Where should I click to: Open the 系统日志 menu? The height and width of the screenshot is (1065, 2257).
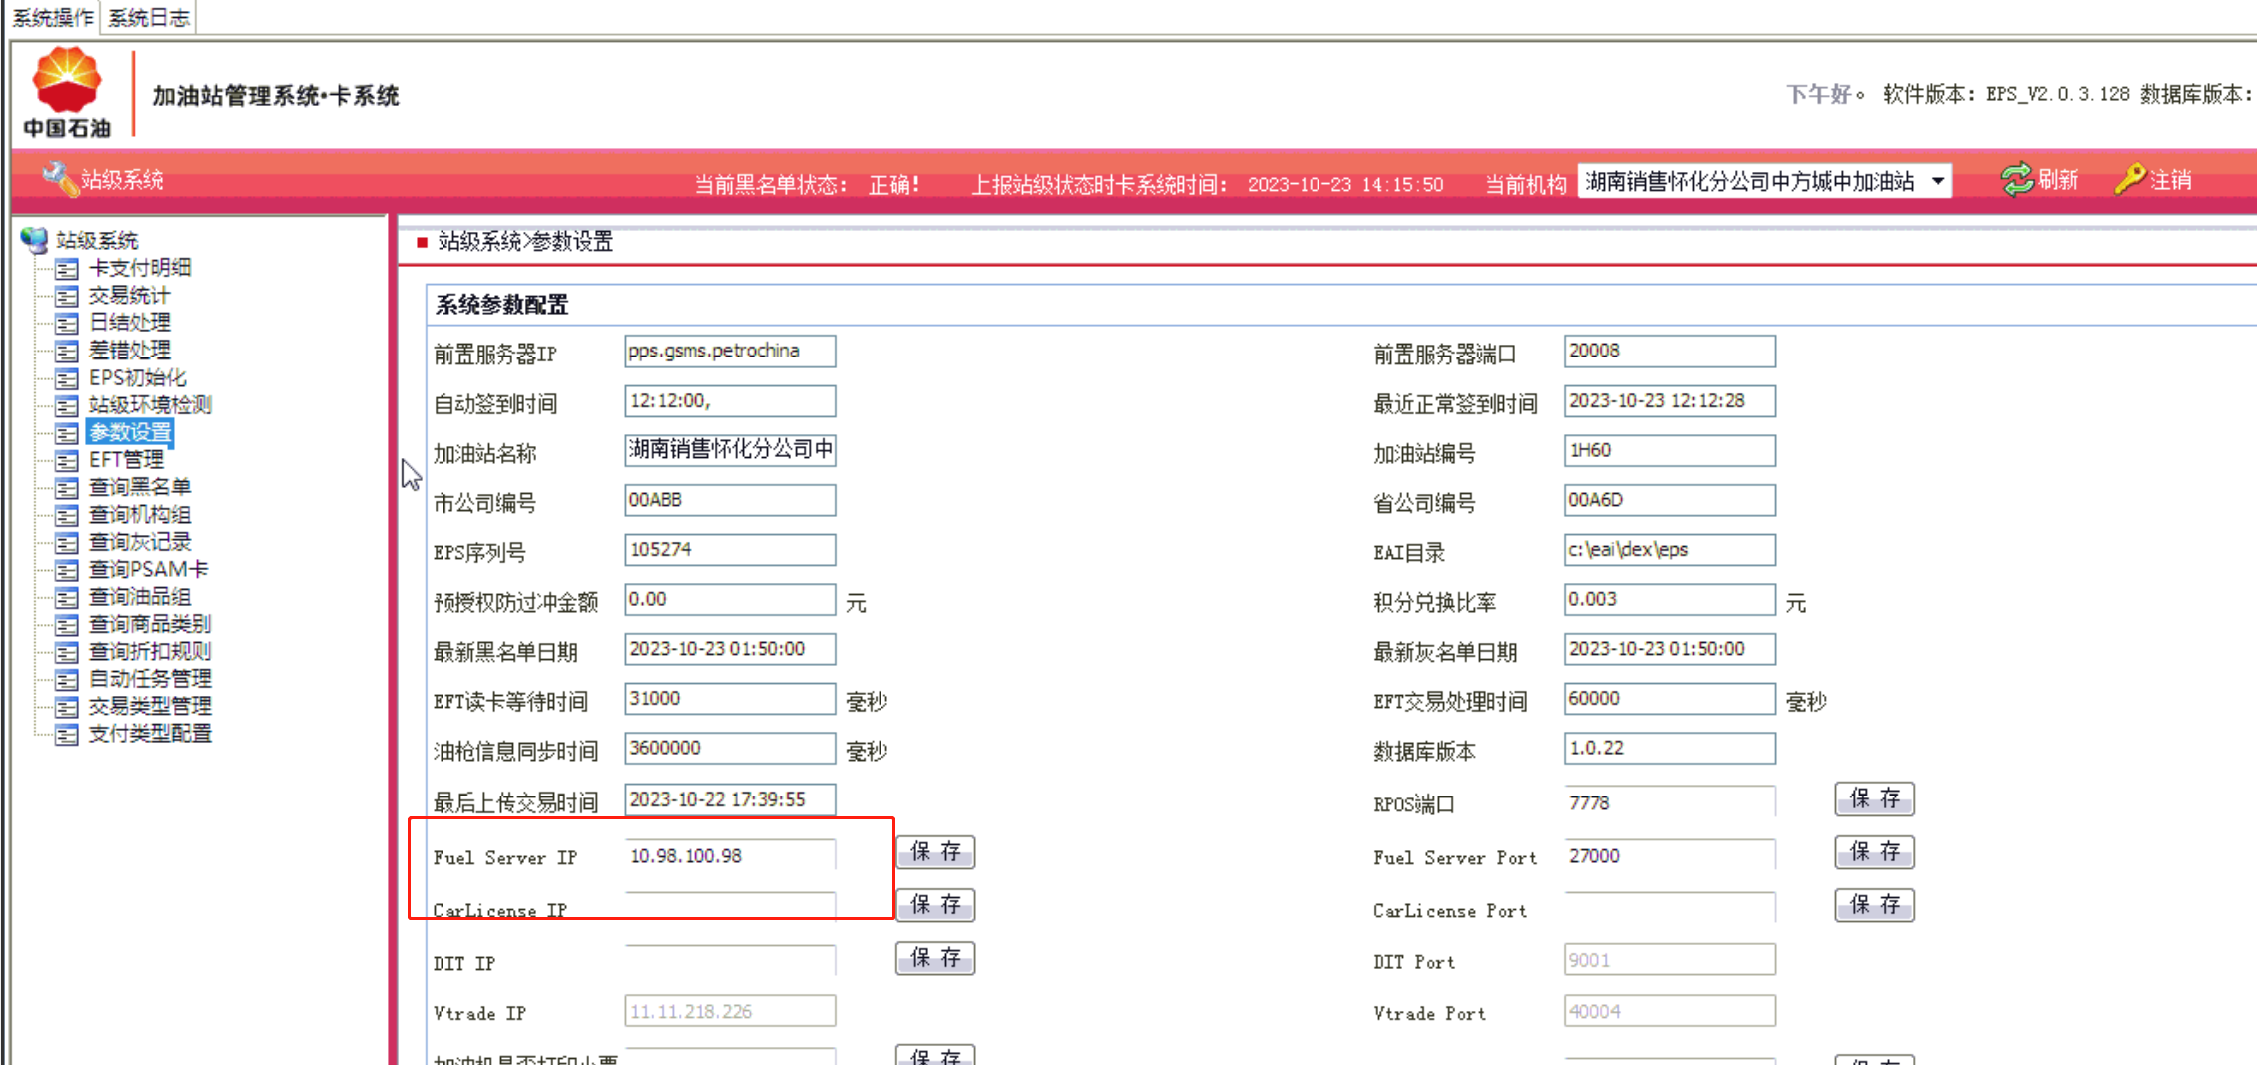tap(148, 17)
